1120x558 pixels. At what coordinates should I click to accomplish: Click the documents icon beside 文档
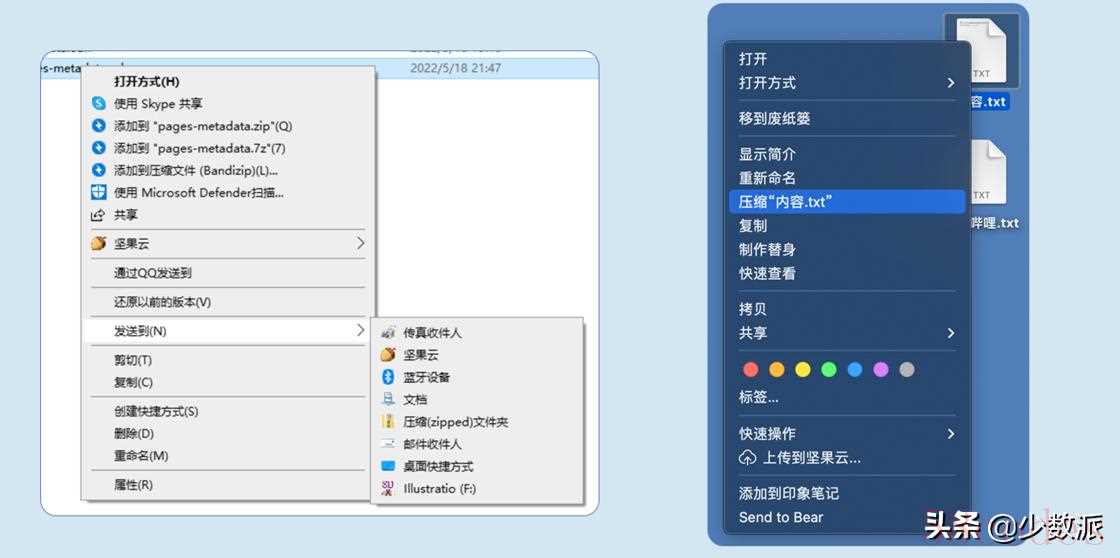388,399
